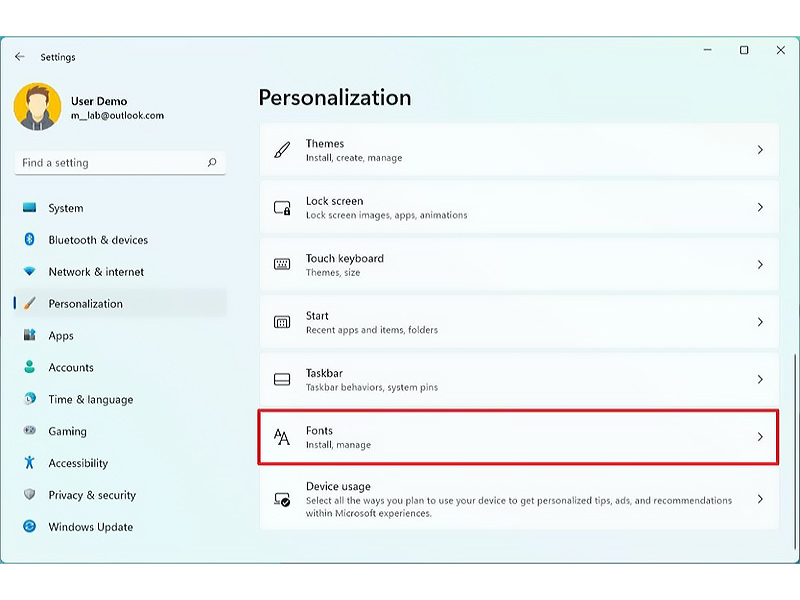Open Lock screen settings

click(x=519, y=208)
